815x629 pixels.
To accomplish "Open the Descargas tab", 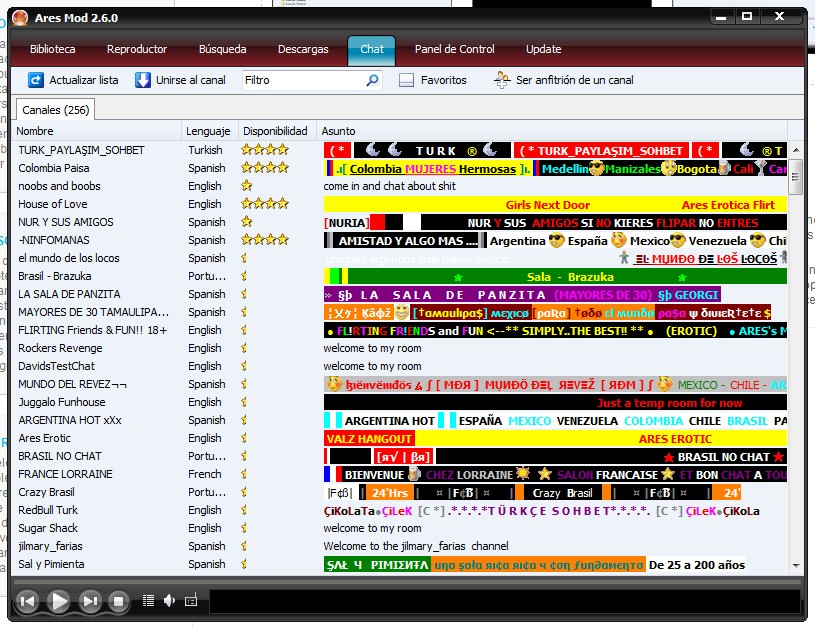I will pyautogui.click(x=303, y=49).
